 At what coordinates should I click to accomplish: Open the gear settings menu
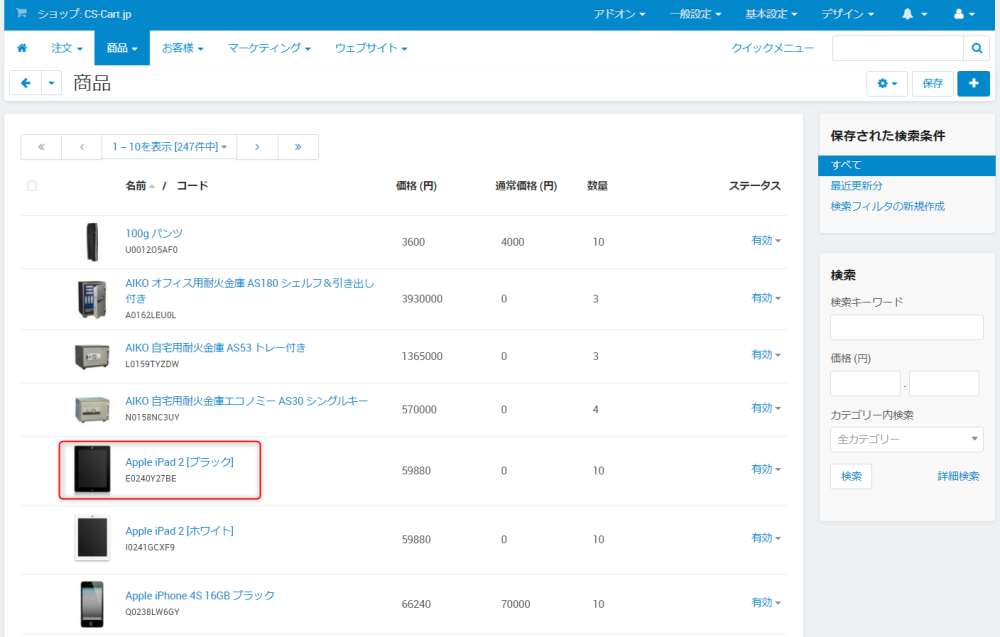(x=886, y=84)
